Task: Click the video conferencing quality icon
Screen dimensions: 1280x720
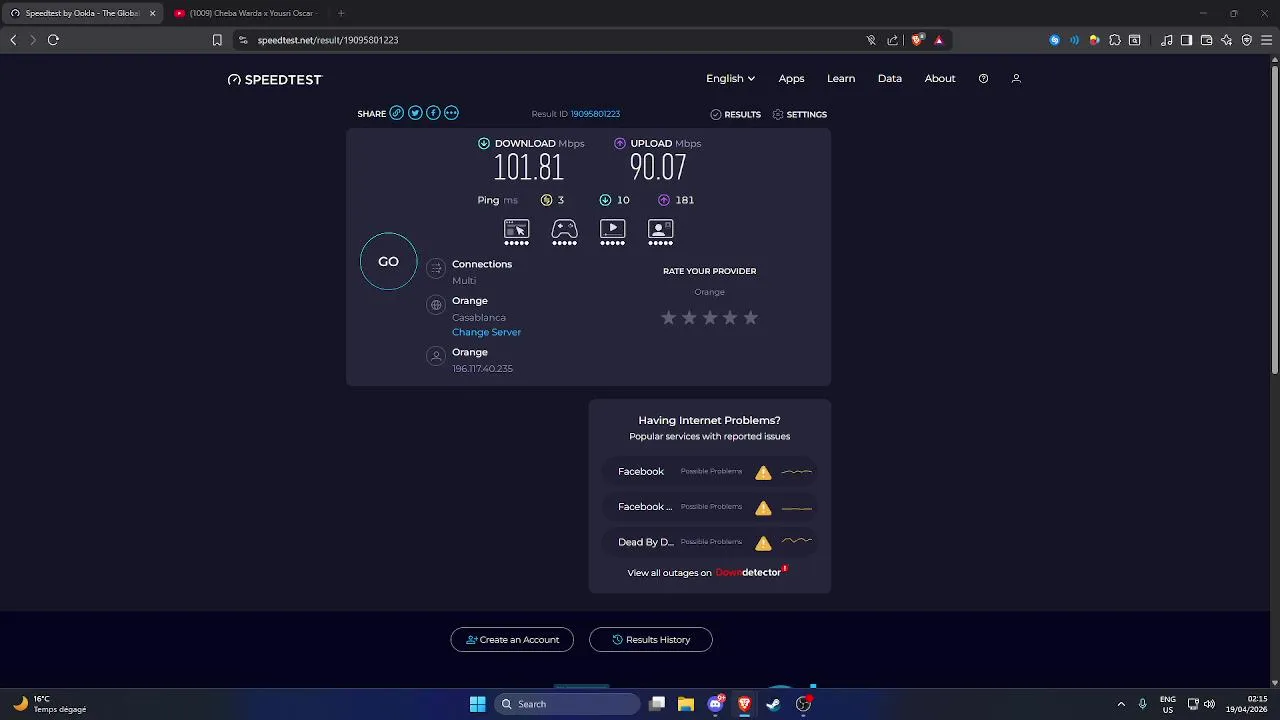Action: tap(660, 232)
